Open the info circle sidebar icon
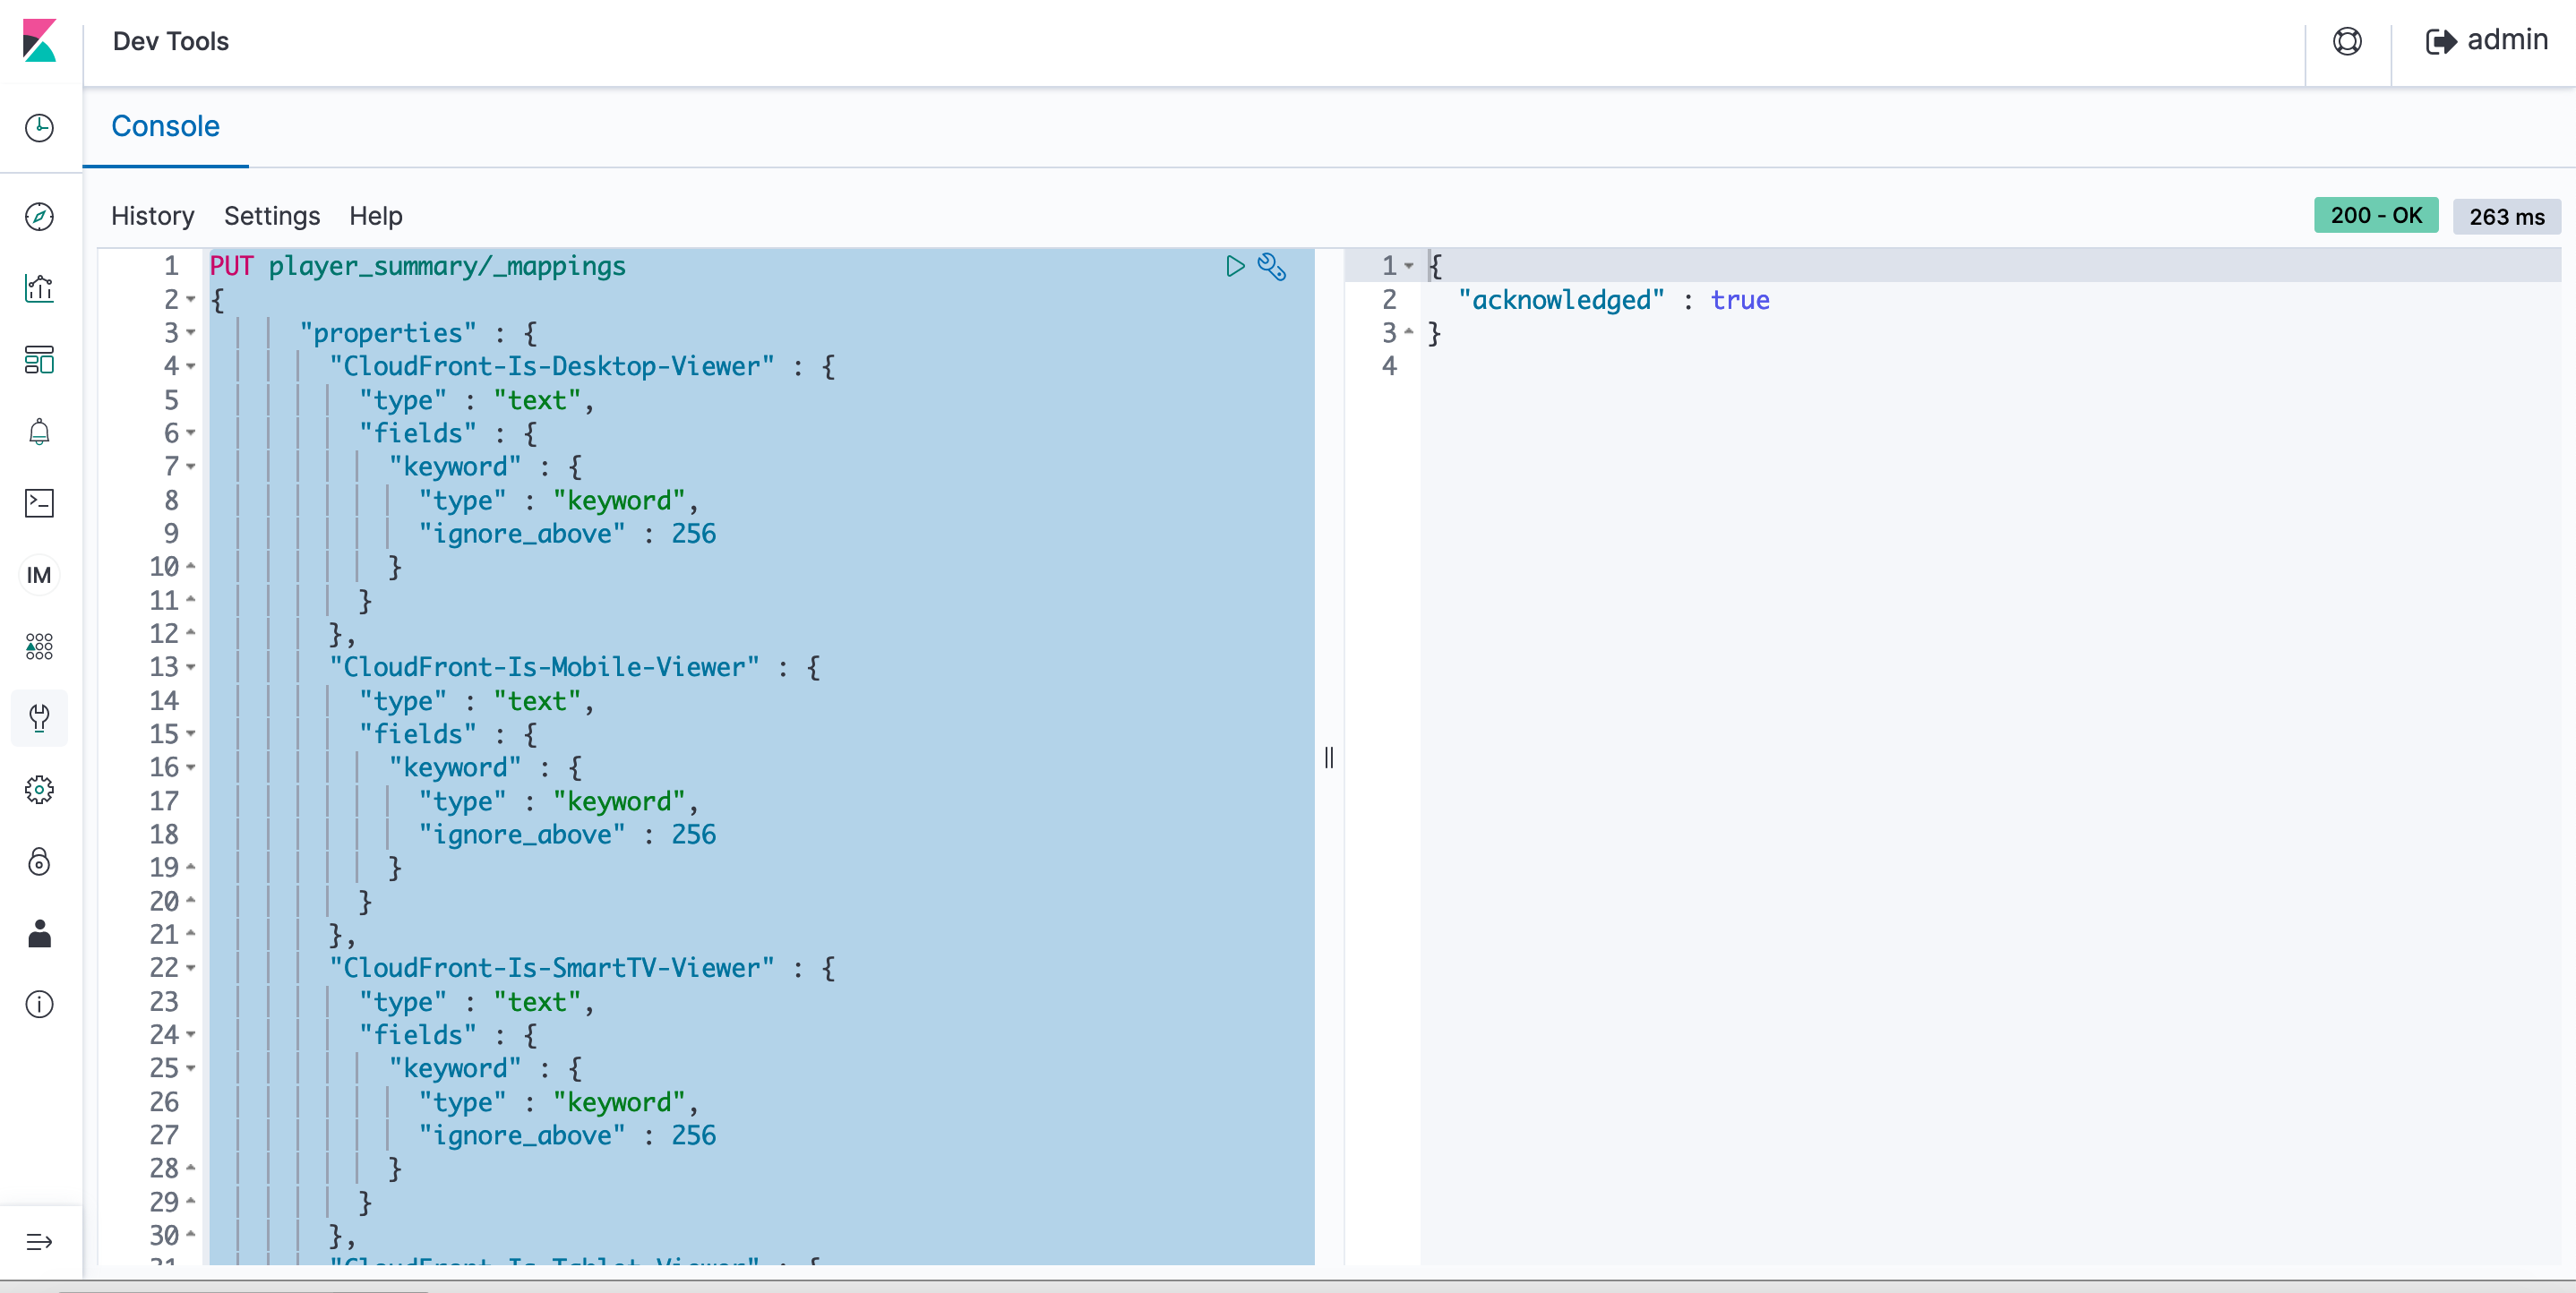 39,1005
